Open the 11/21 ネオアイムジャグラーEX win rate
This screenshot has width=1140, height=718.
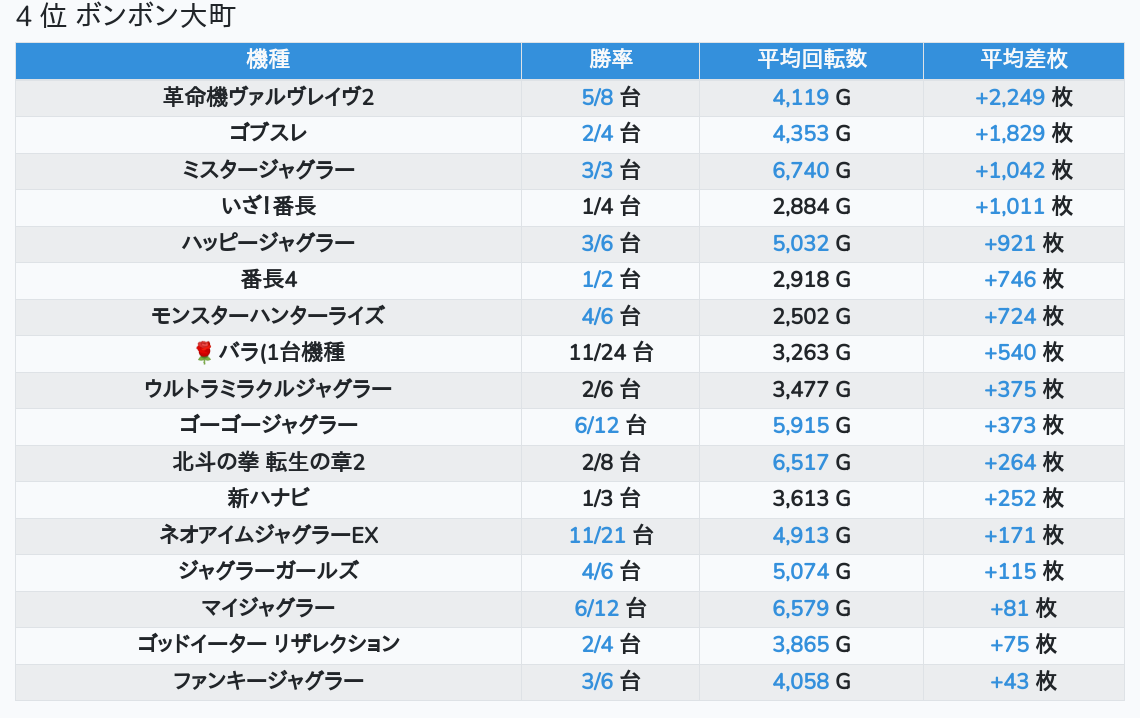pyautogui.click(x=597, y=535)
